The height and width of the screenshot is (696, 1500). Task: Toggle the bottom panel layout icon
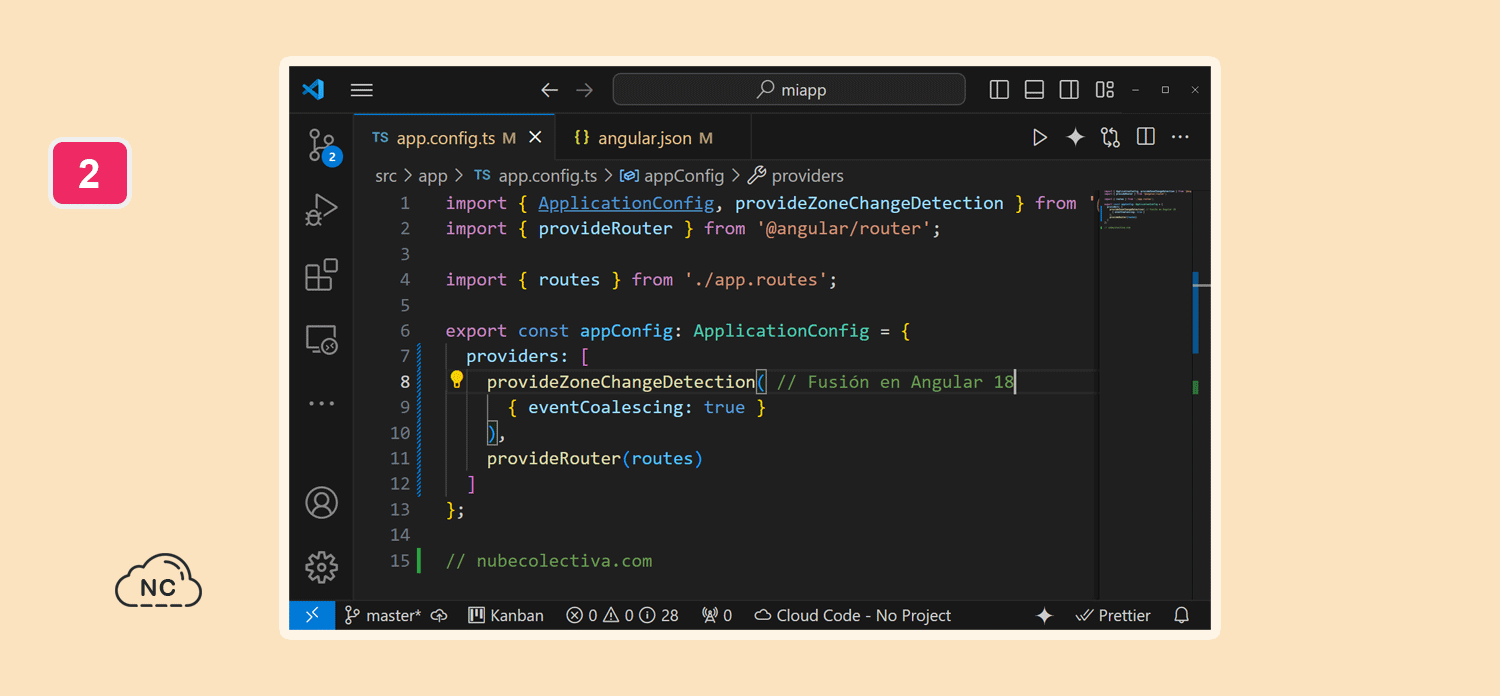[1034, 90]
